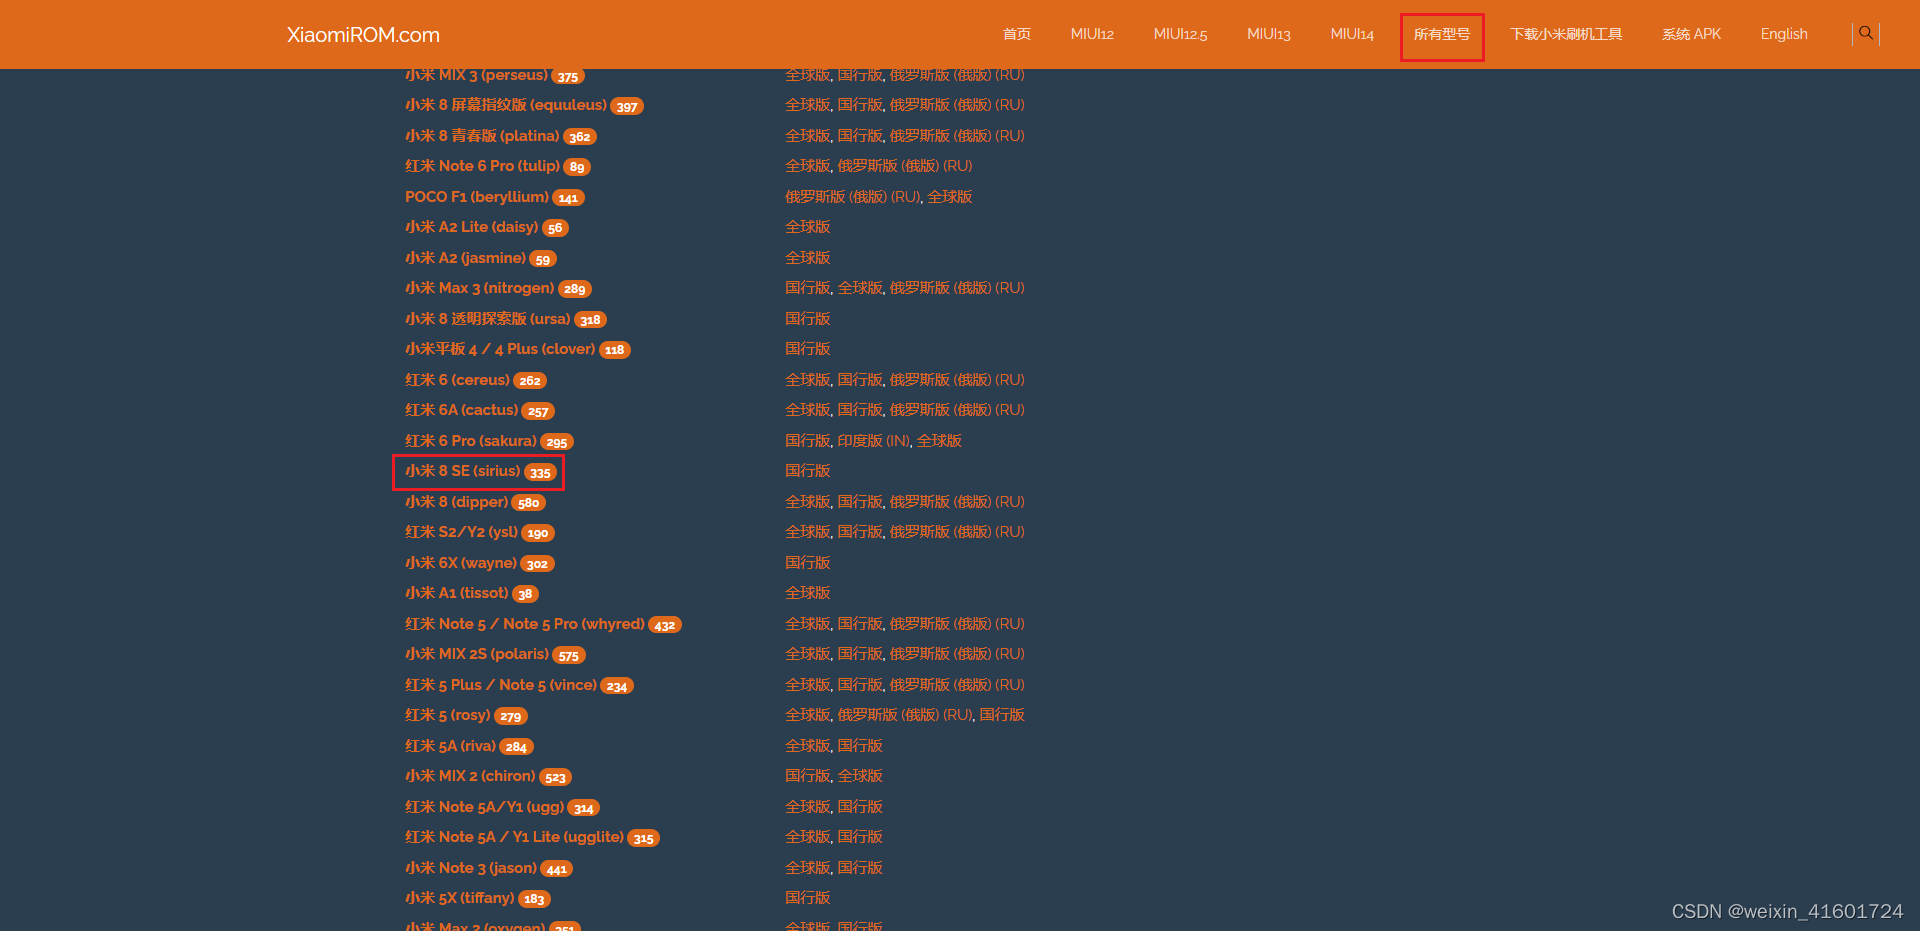Click 全球版 in the chiron row
The width and height of the screenshot is (1920, 931).
860,776
